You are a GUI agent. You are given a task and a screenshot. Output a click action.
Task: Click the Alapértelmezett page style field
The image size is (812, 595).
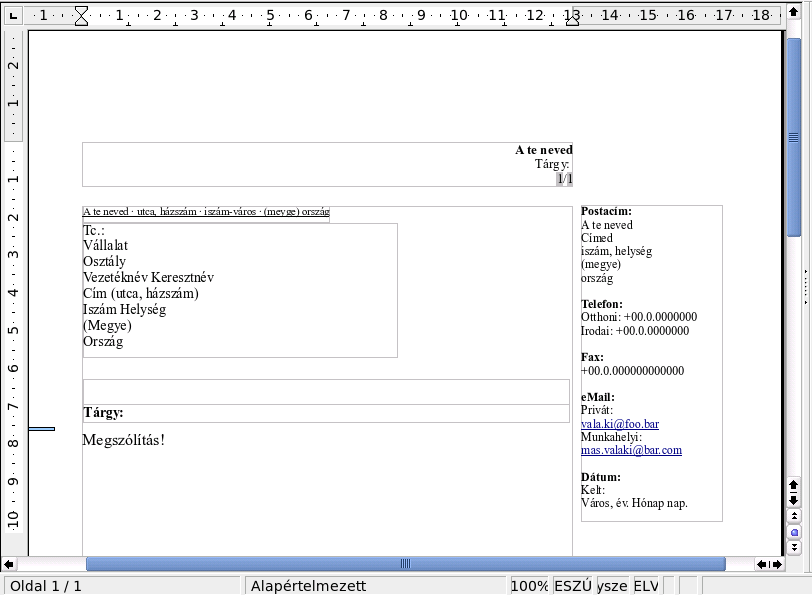pyautogui.click(x=375, y=586)
